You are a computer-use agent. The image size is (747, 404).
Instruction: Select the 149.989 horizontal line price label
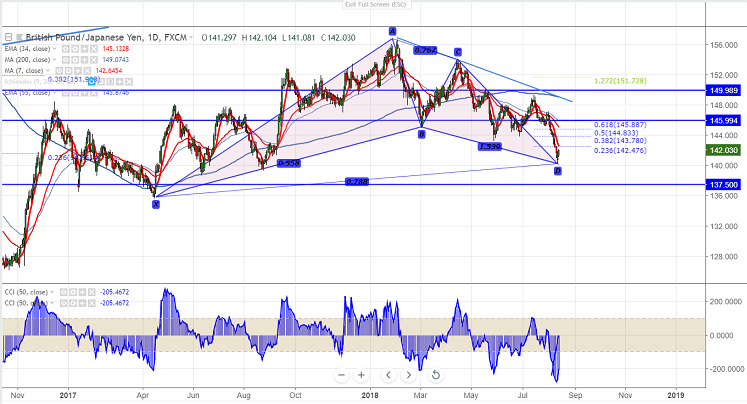[x=723, y=91]
